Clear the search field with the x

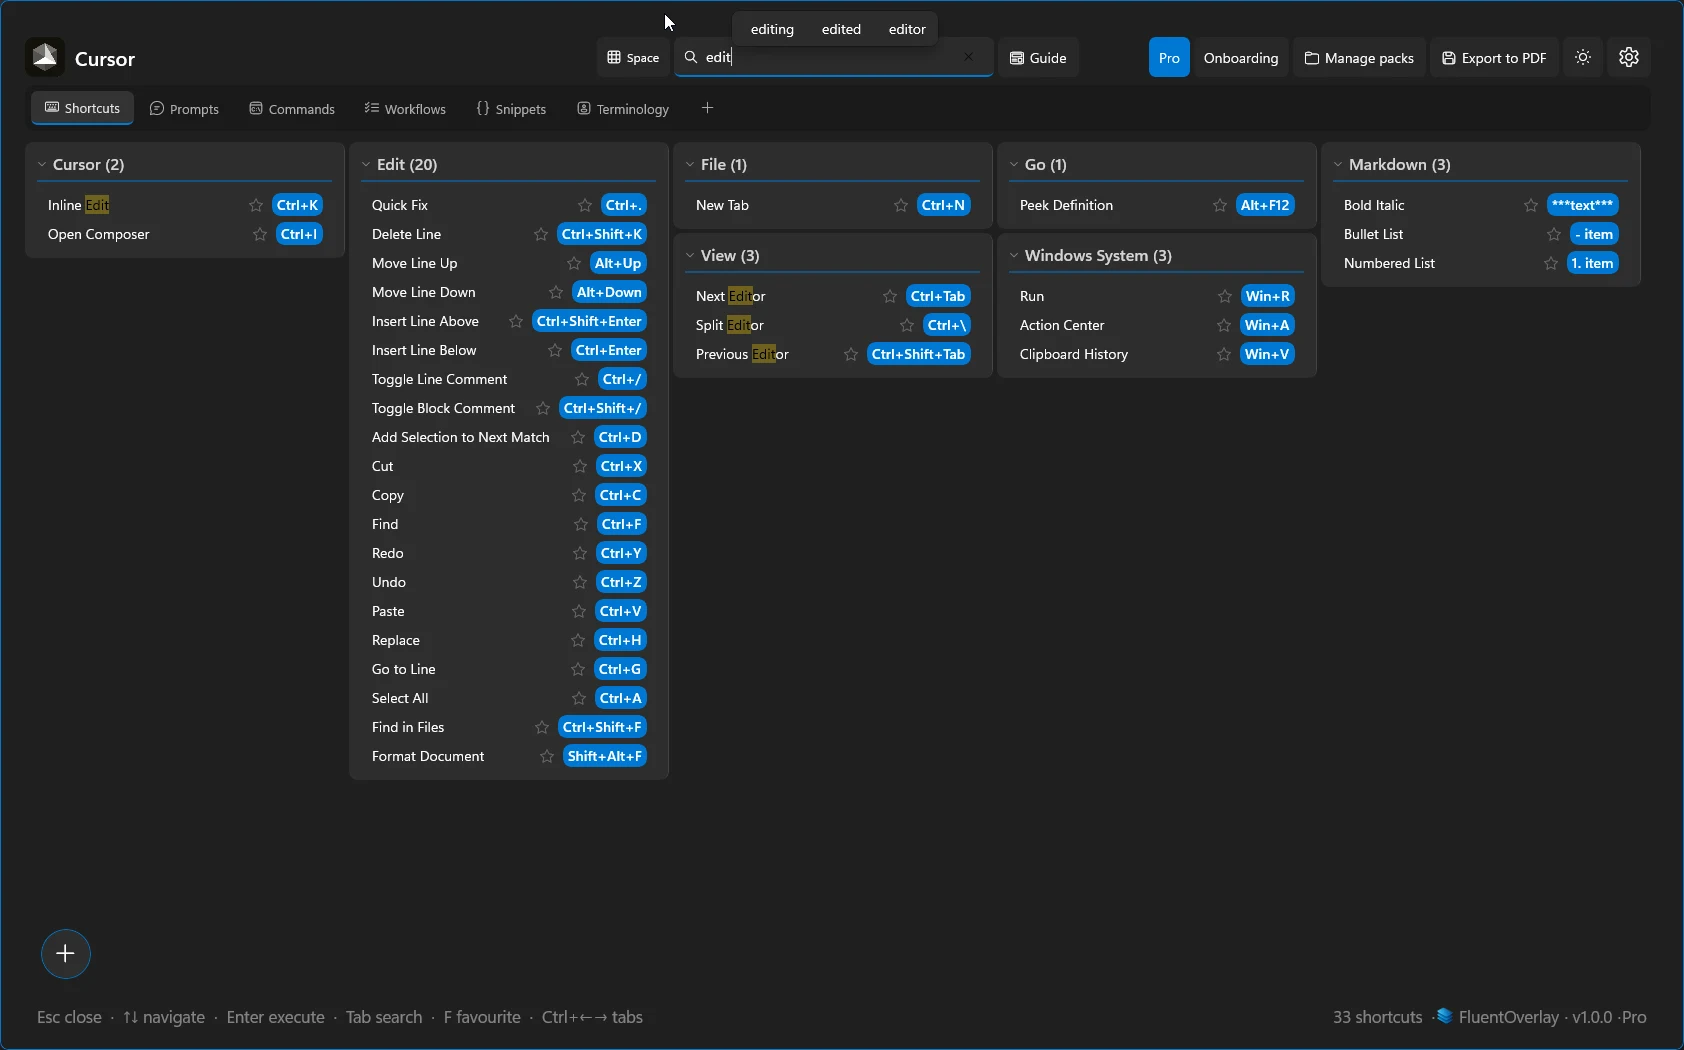coord(968,57)
